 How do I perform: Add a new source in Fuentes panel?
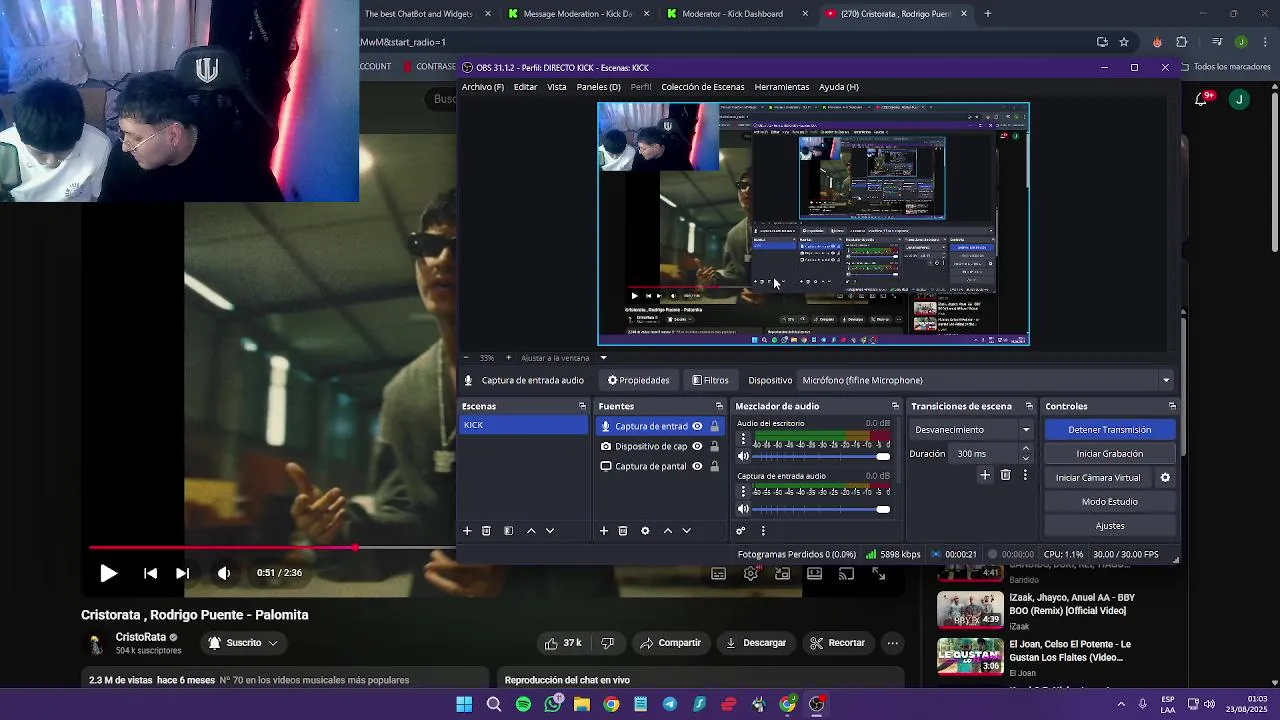(x=604, y=531)
